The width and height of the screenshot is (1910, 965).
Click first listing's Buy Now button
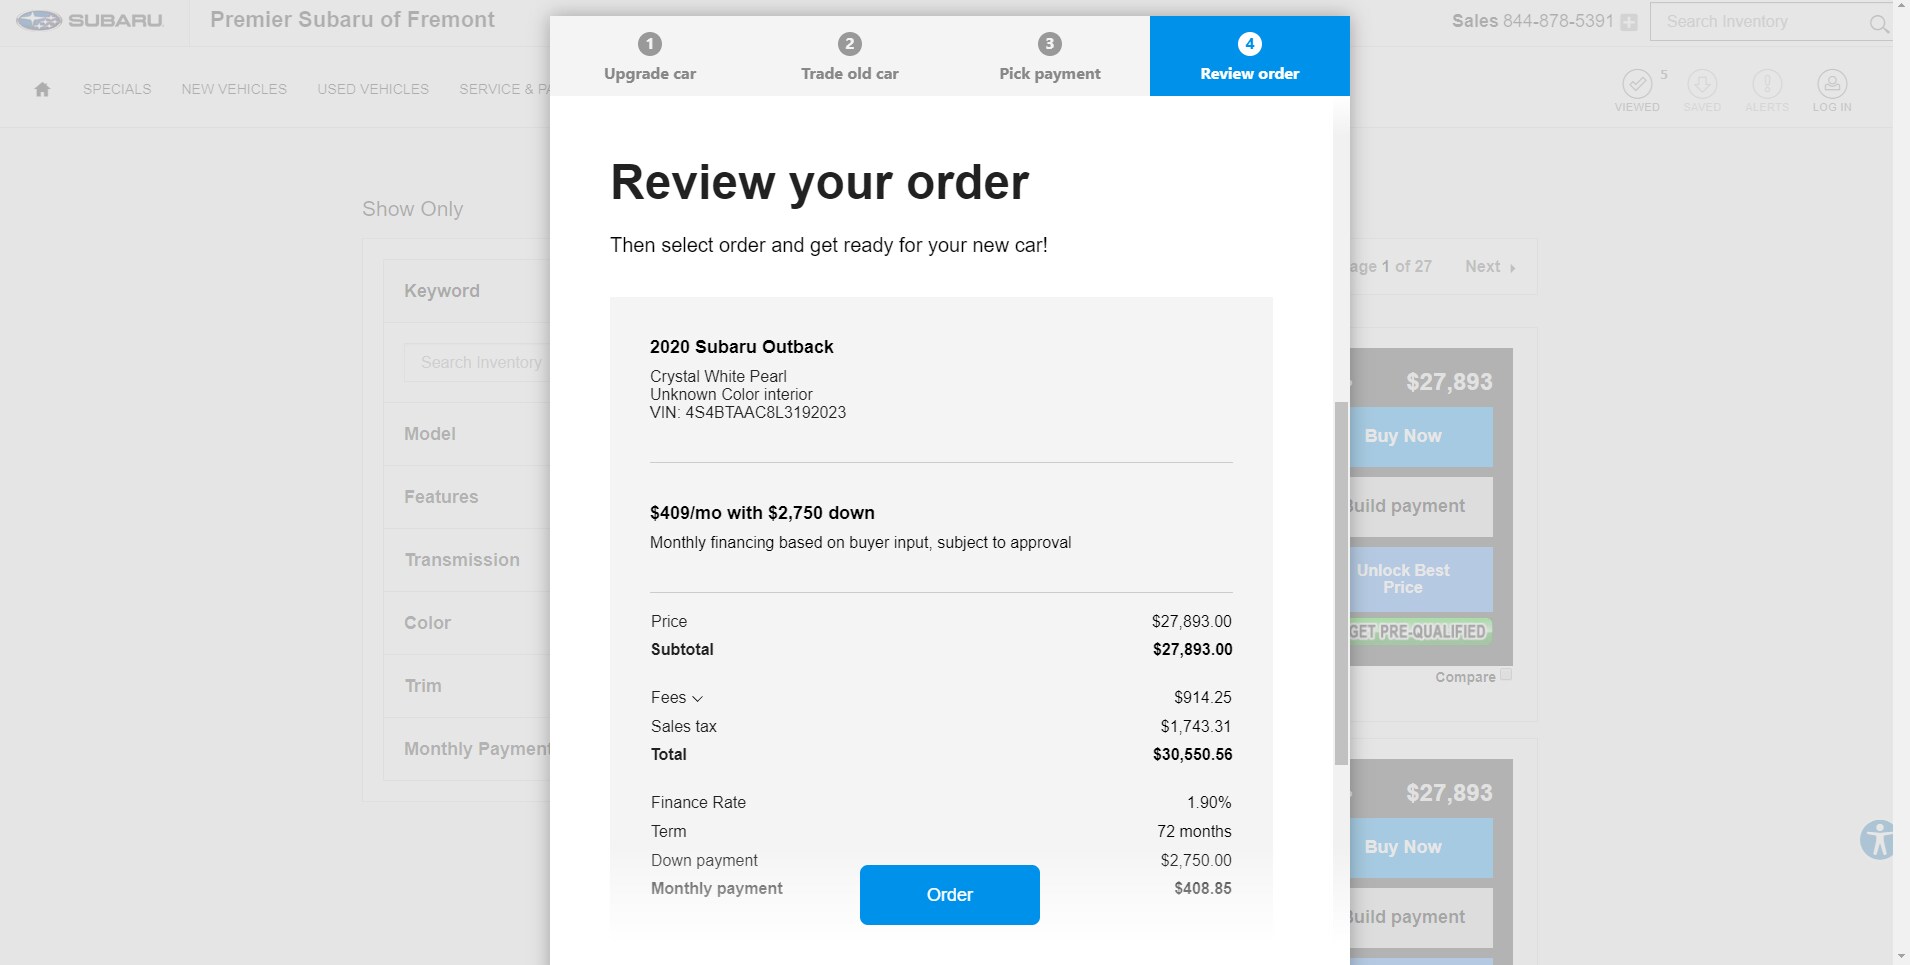[x=1421, y=436]
